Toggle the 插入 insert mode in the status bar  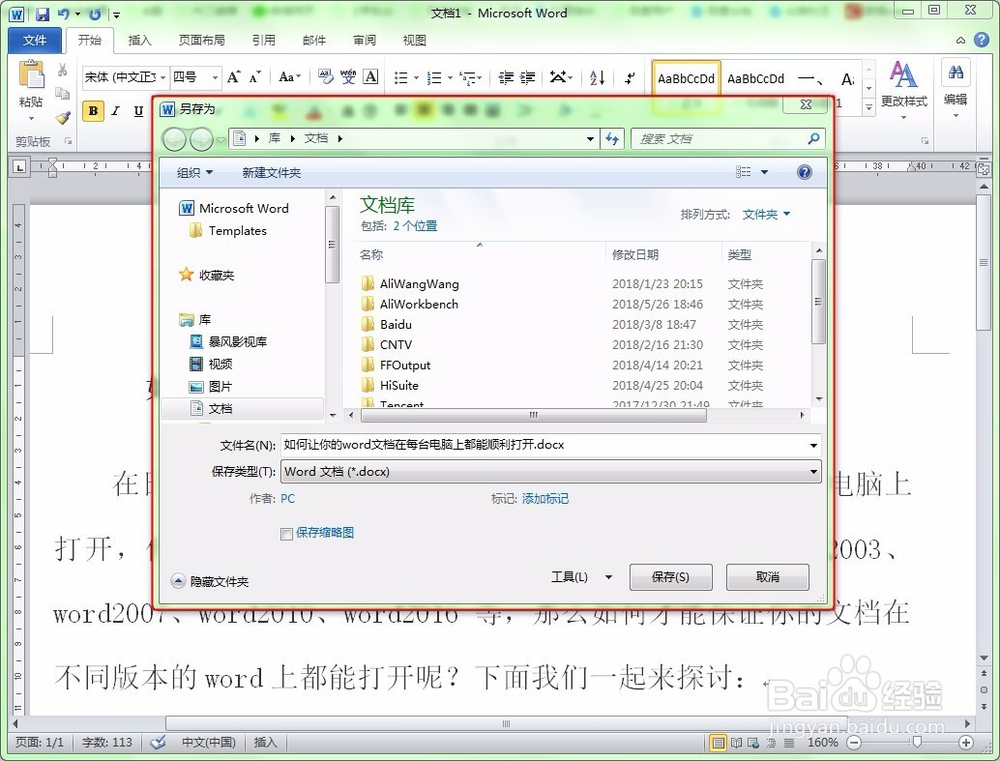point(265,743)
